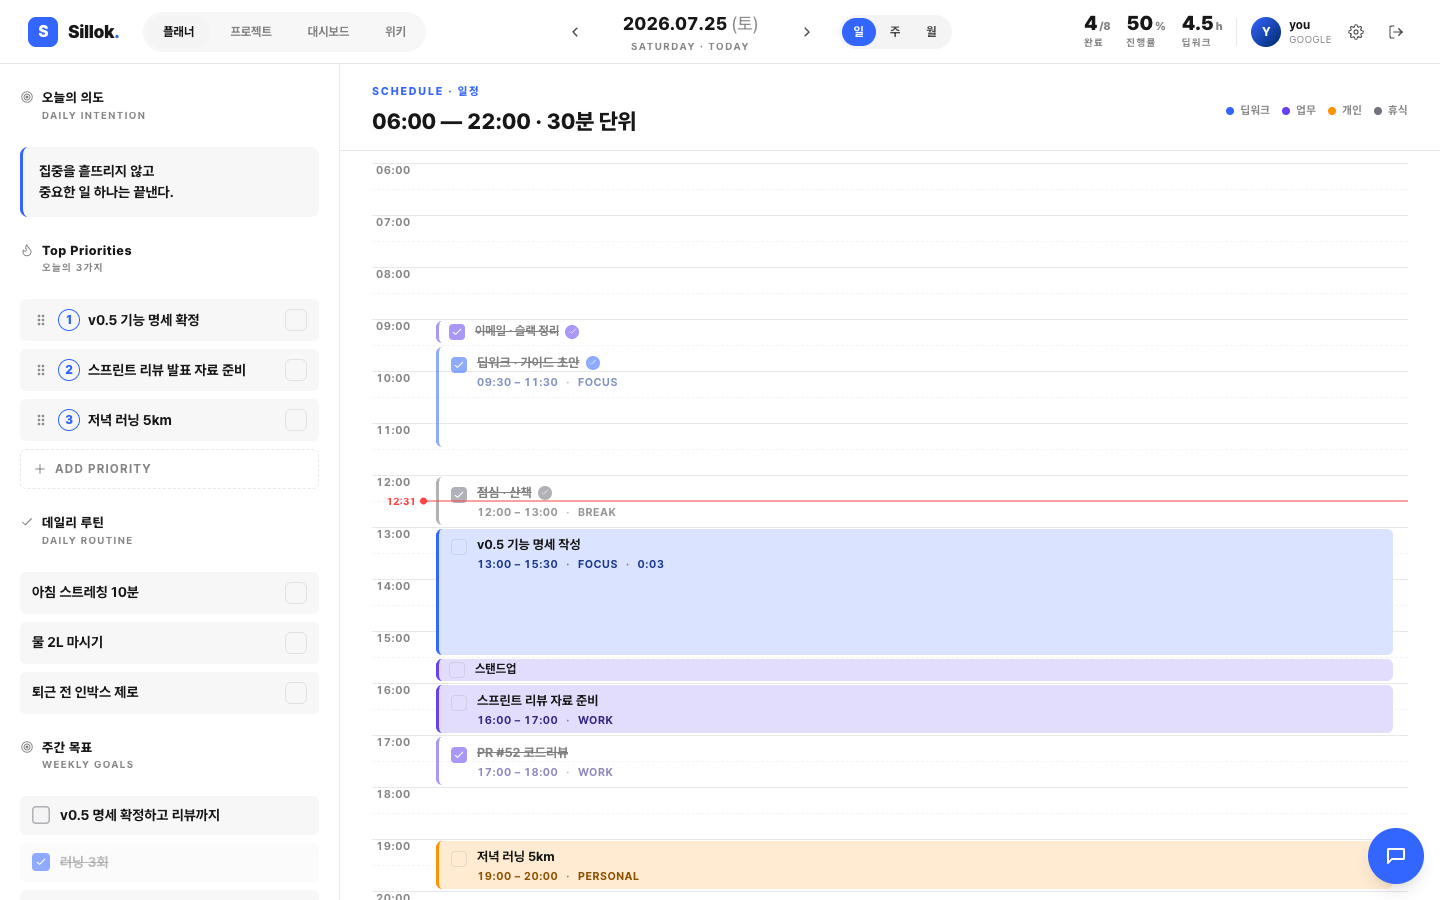The width and height of the screenshot is (1440, 900).
Task: Click the Top Priorities flame icon
Action: (27, 251)
